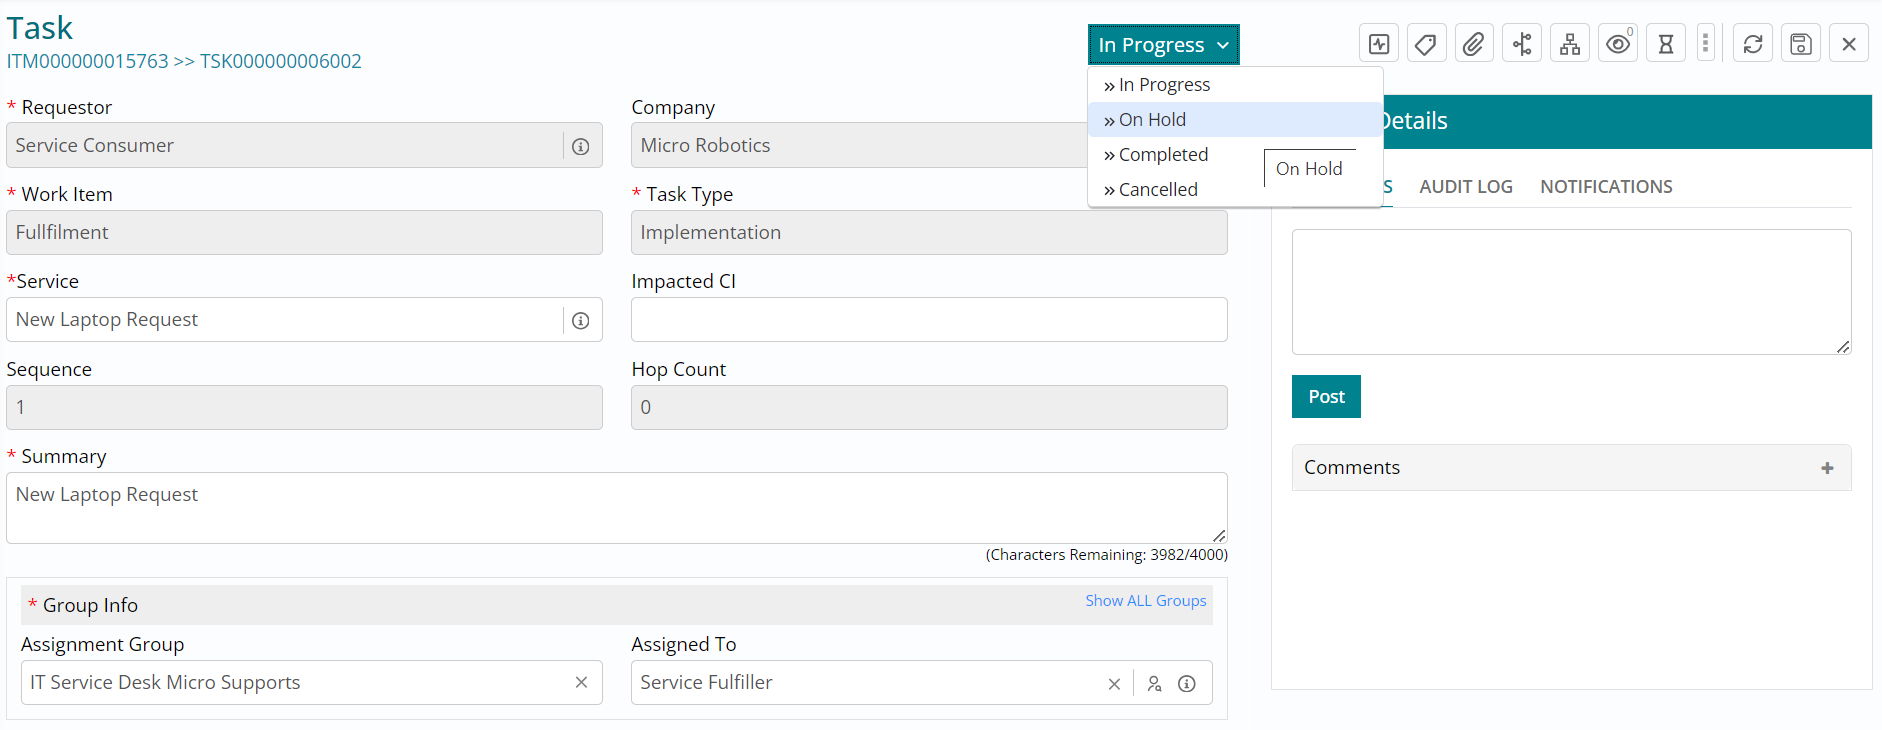The height and width of the screenshot is (730, 1882).
Task: Save the task using the floppy disk icon
Action: [1801, 44]
